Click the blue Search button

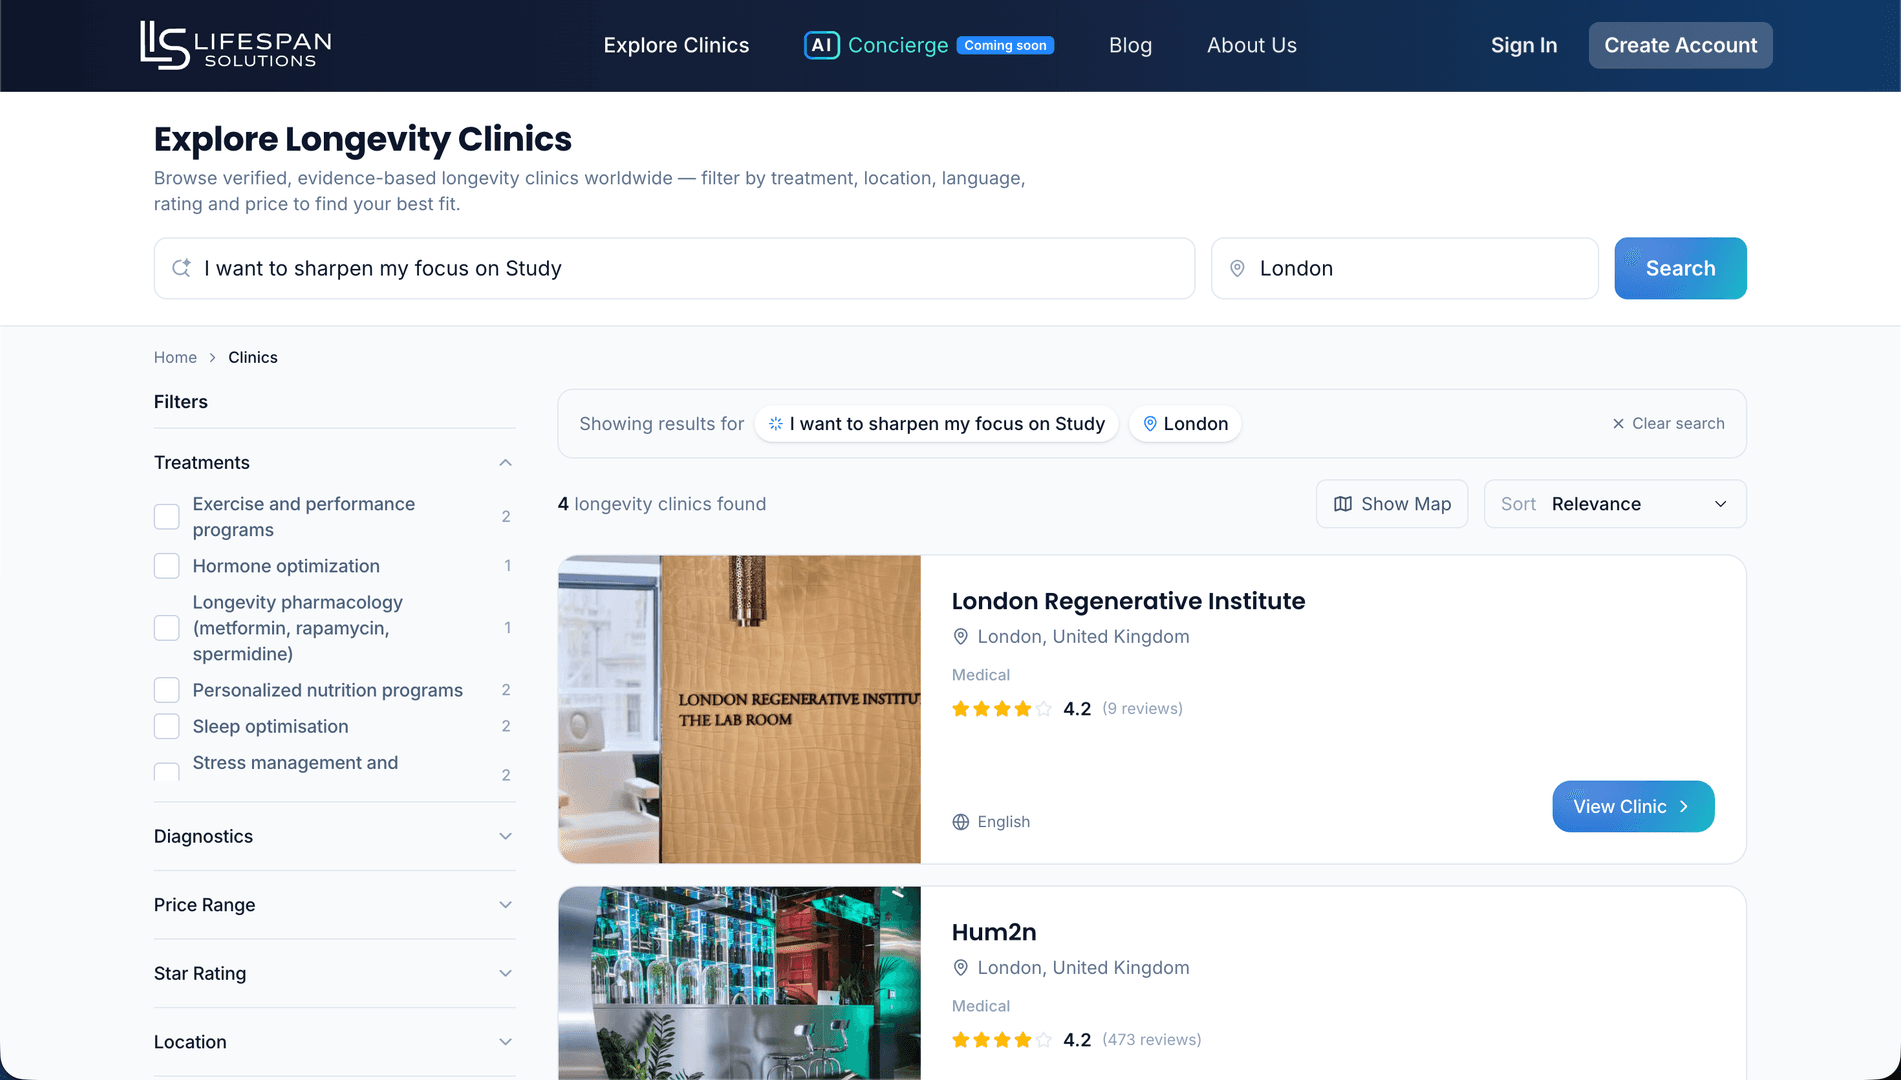(1680, 268)
